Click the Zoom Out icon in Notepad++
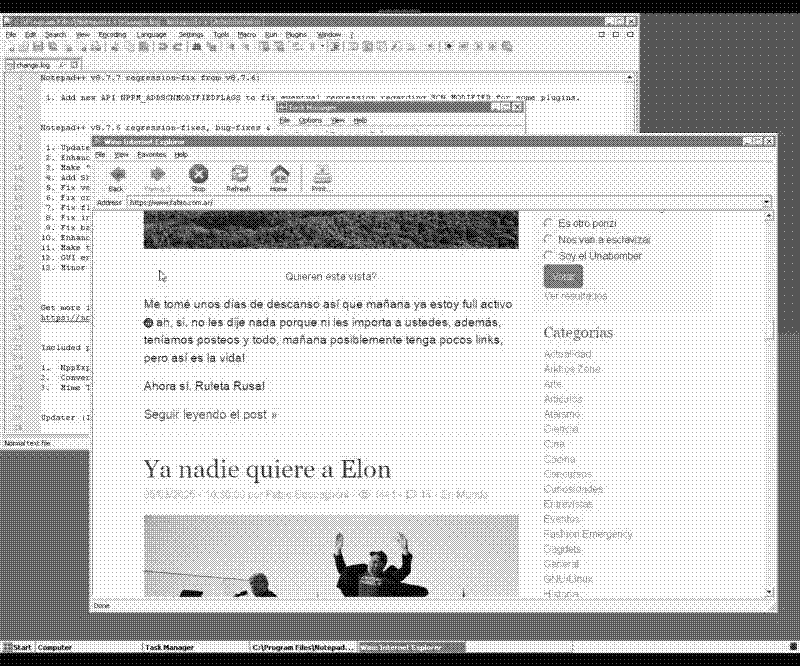Screen dimensions: 800x666 pyautogui.click(x=245, y=47)
